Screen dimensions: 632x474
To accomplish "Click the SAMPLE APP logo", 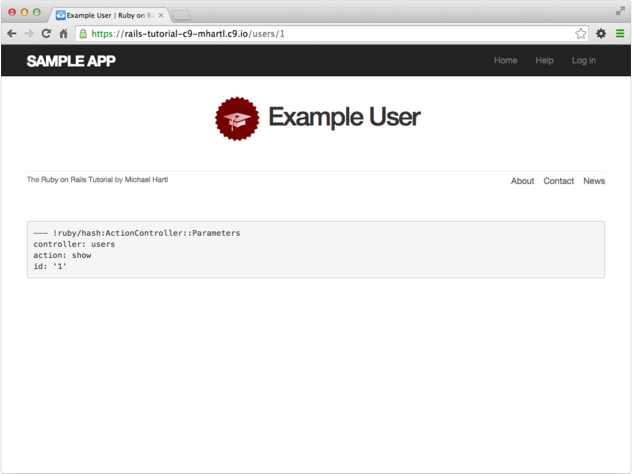I will [71, 61].
